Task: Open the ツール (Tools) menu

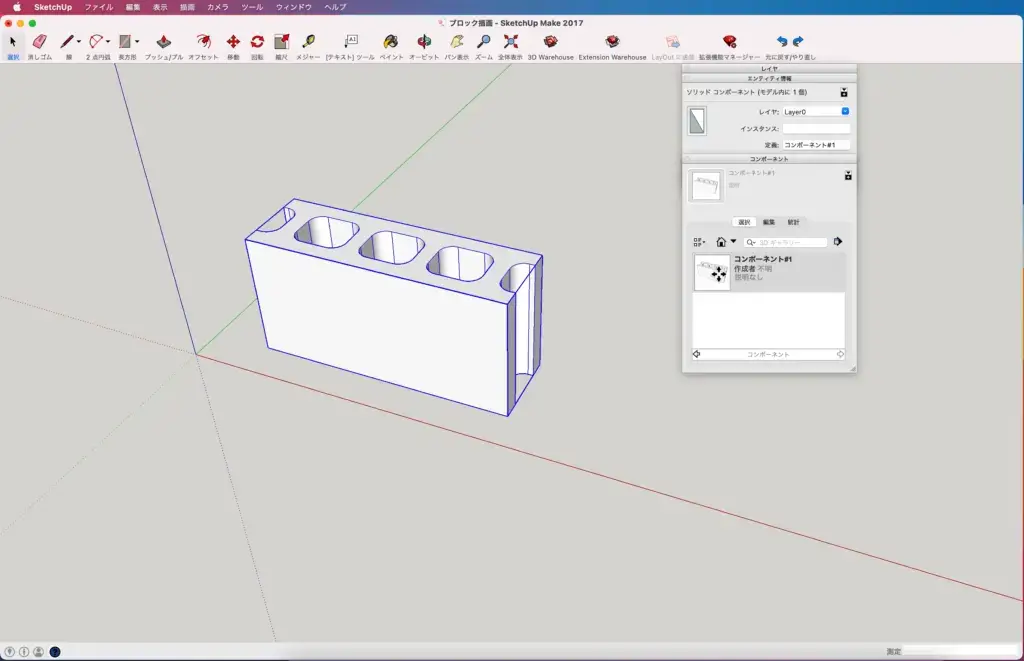Action: click(252, 7)
